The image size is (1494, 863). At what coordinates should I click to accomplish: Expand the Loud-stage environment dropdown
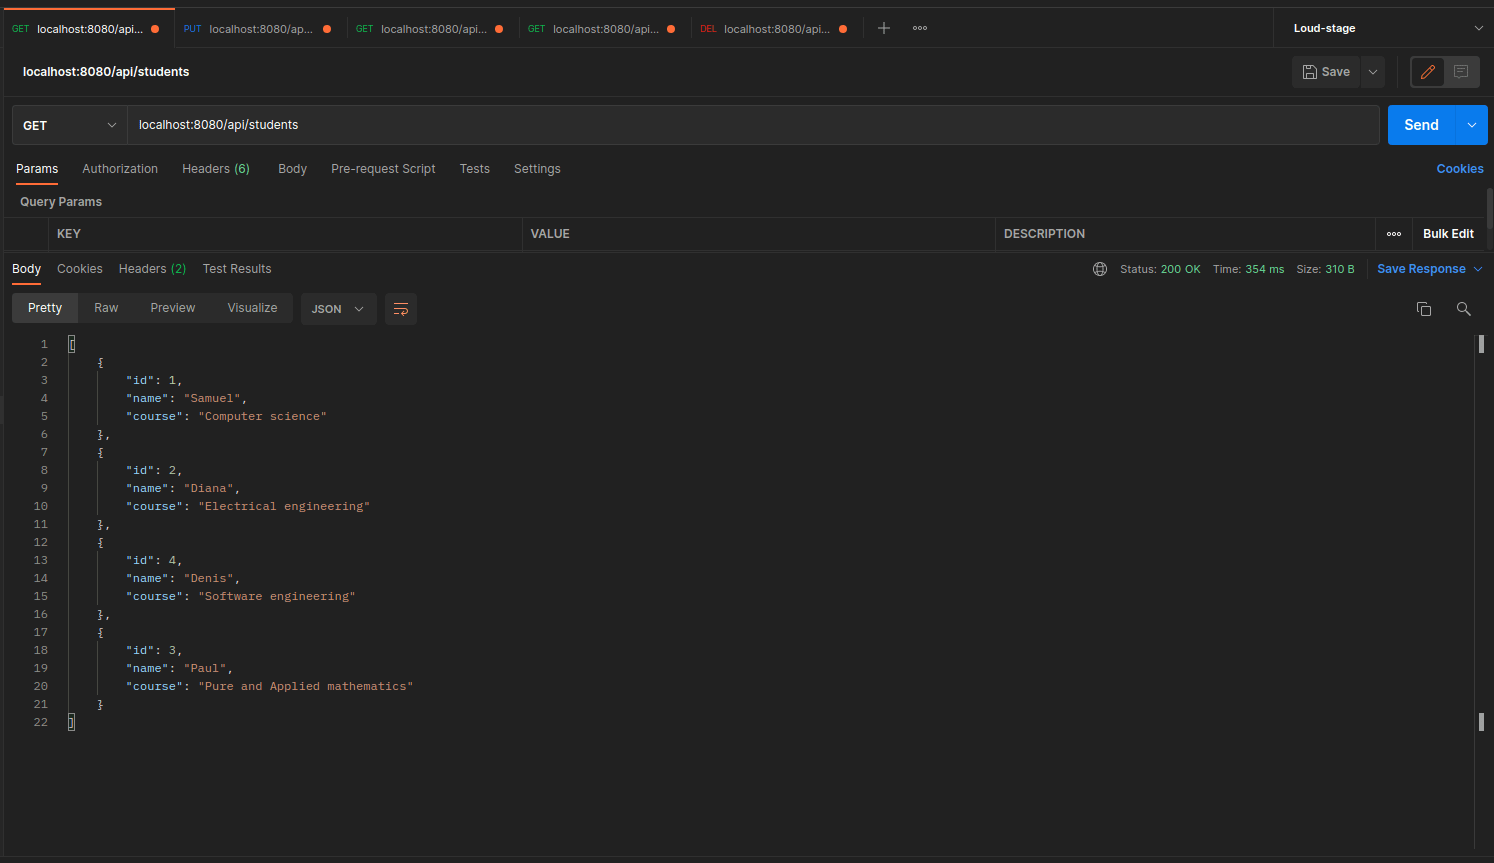1478,28
